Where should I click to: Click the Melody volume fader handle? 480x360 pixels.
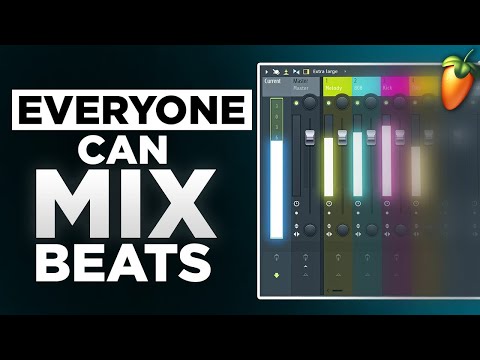[x=342, y=137]
